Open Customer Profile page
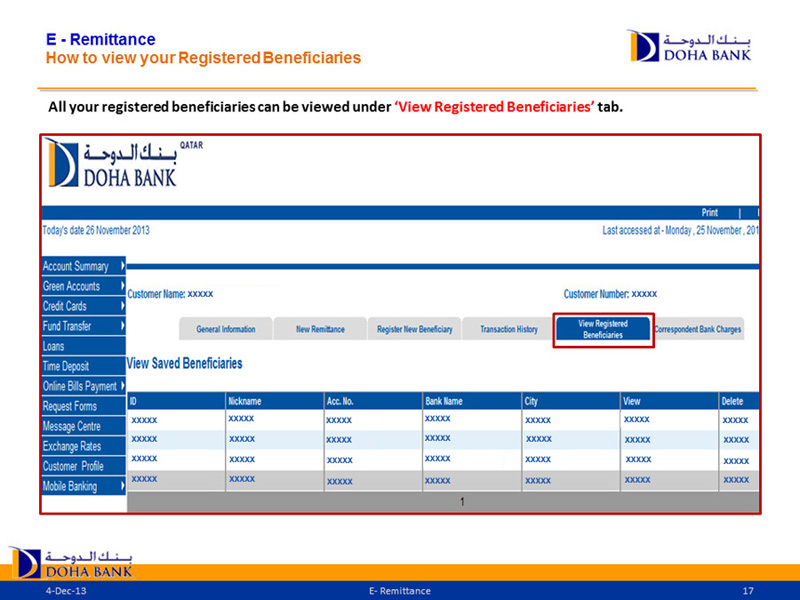Image resolution: width=800 pixels, height=600 pixels. tap(73, 466)
